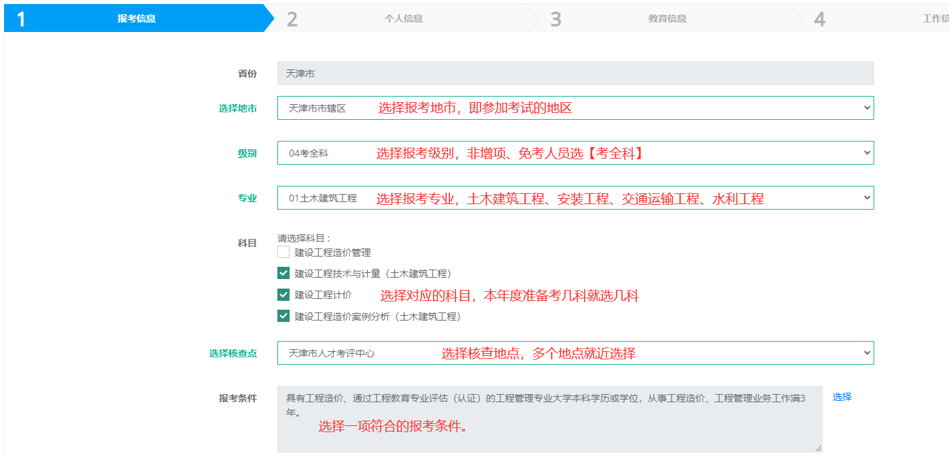Open the 选择核查点 dropdown
Screen dimensions: 950x456
click(x=576, y=352)
